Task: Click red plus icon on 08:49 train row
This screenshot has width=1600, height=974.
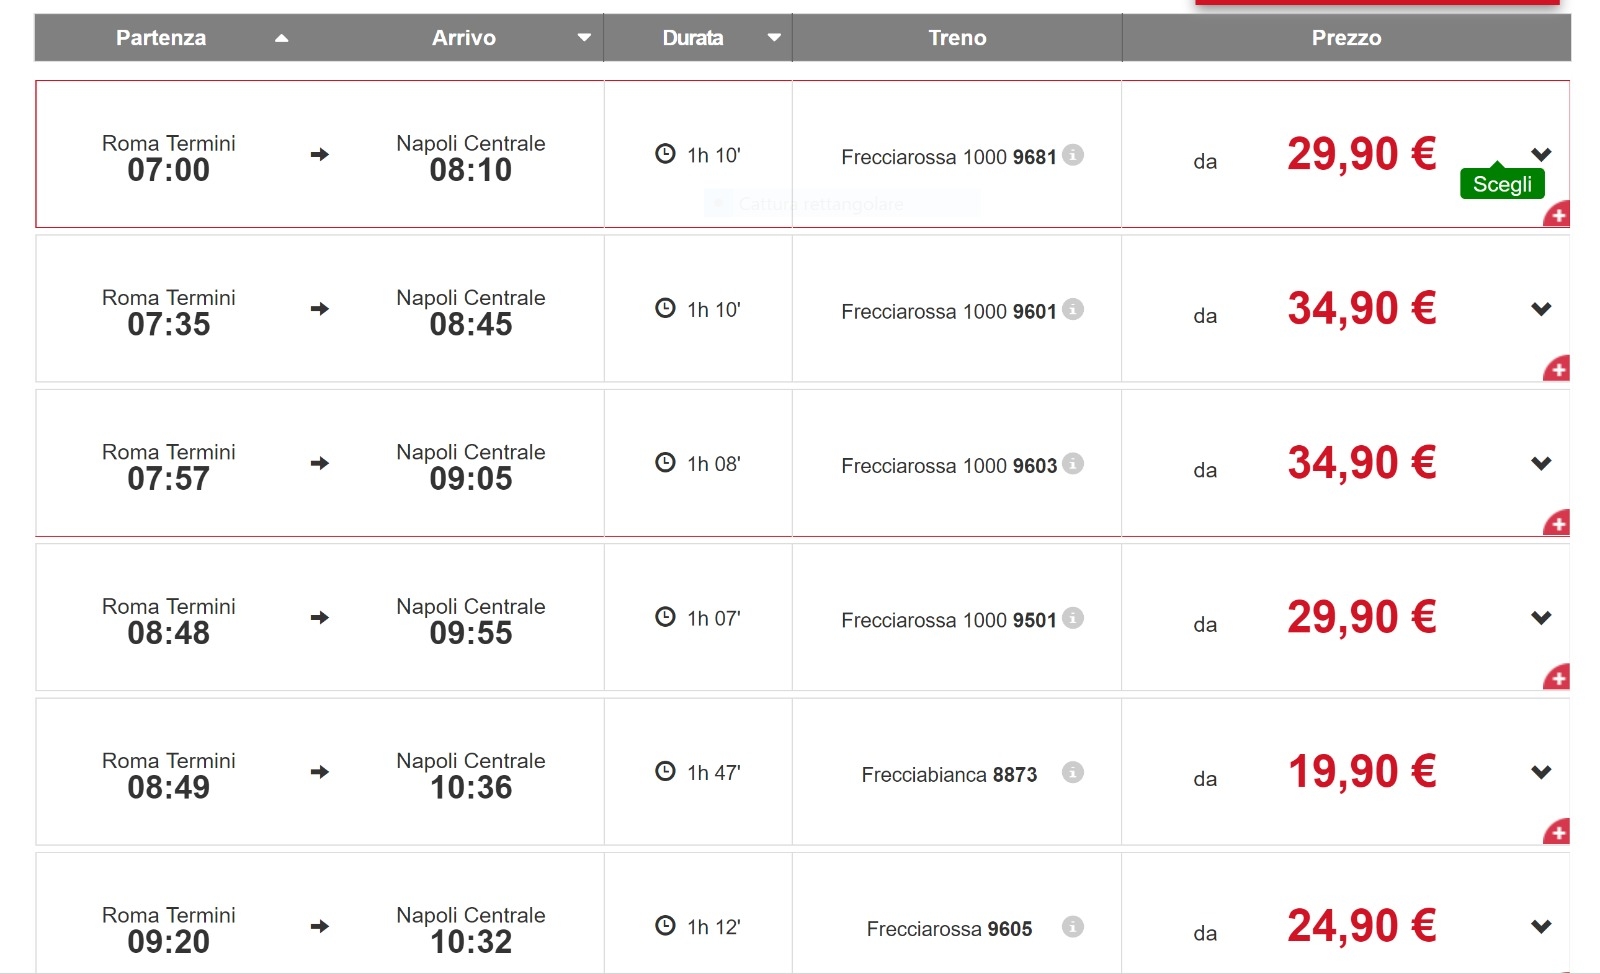Action: tap(1557, 832)
